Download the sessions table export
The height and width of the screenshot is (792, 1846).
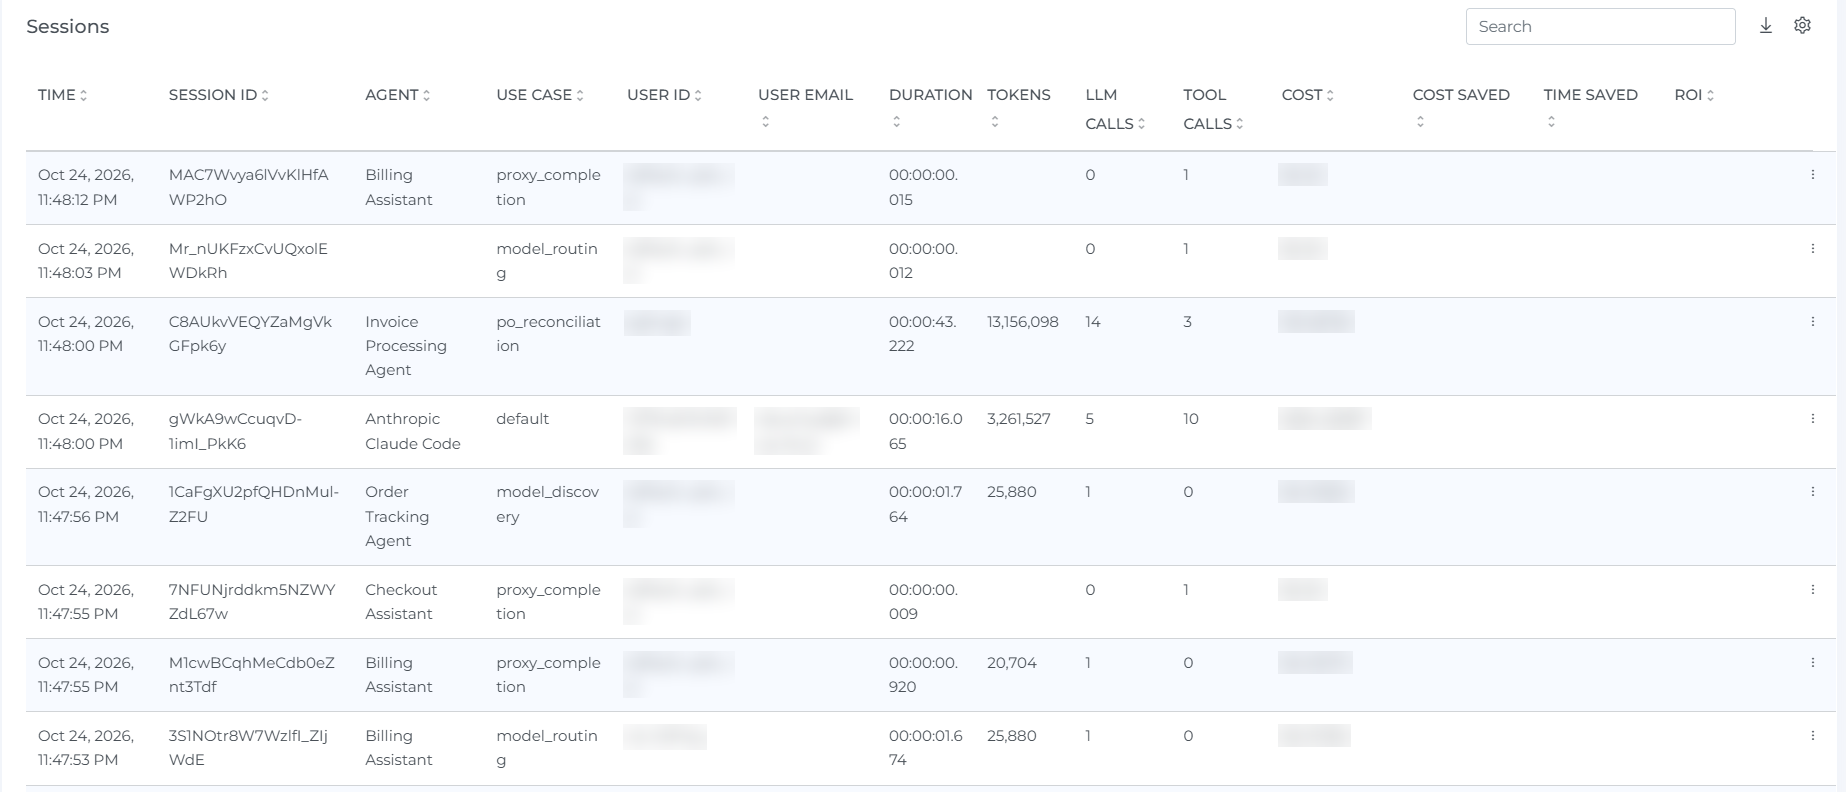(1766, 26)
